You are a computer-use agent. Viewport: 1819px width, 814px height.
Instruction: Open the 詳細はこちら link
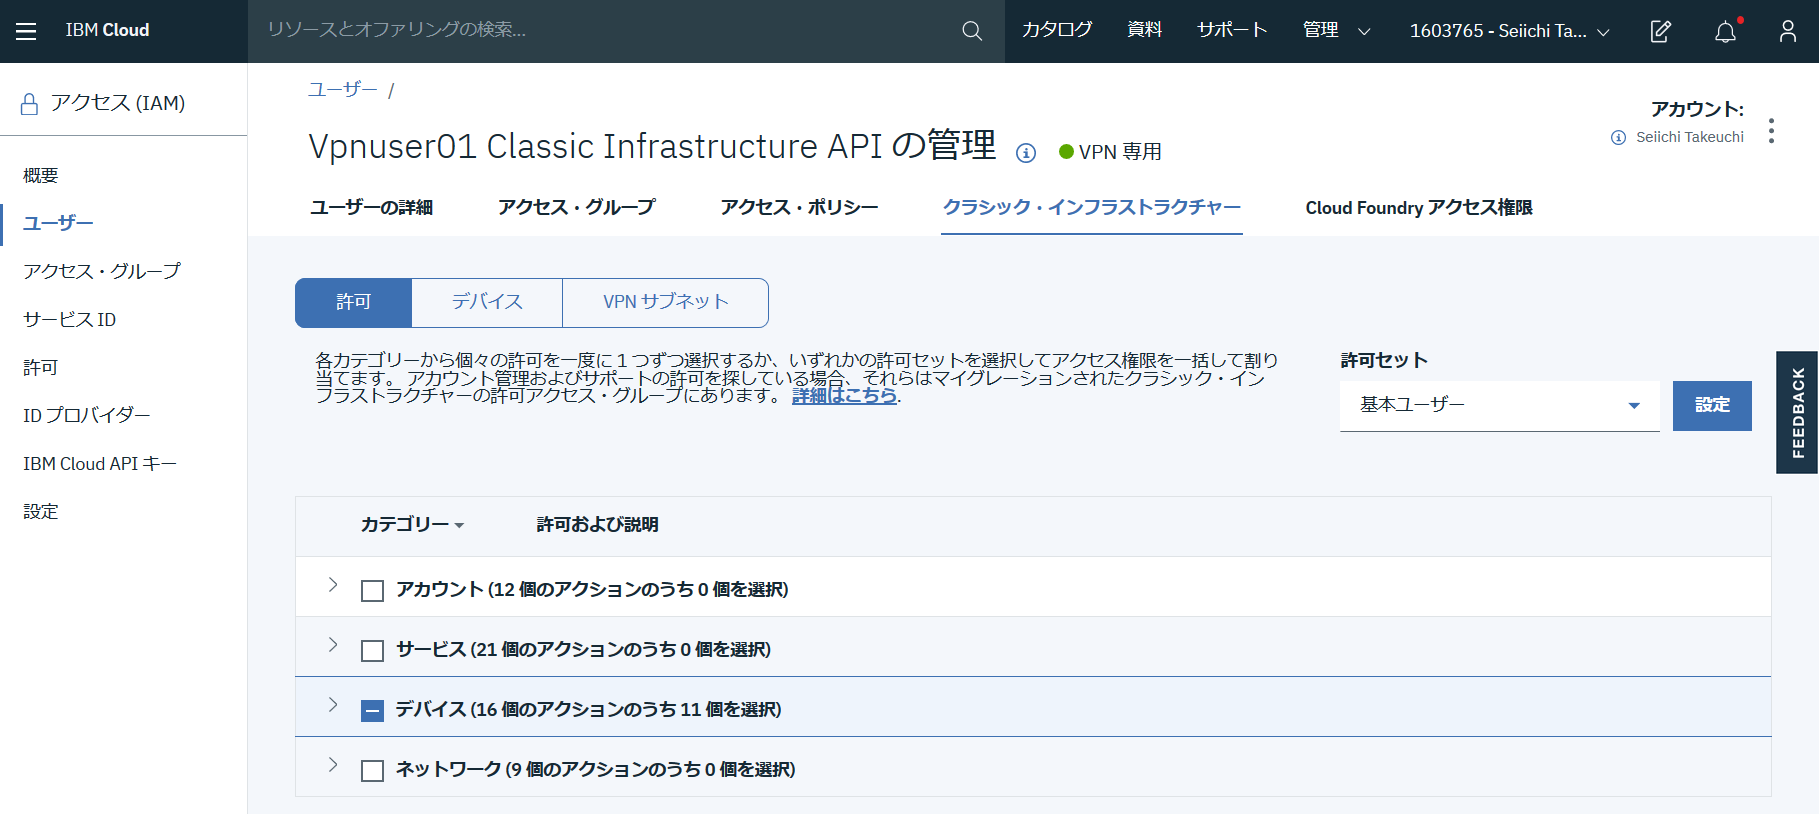click(845, 396)
